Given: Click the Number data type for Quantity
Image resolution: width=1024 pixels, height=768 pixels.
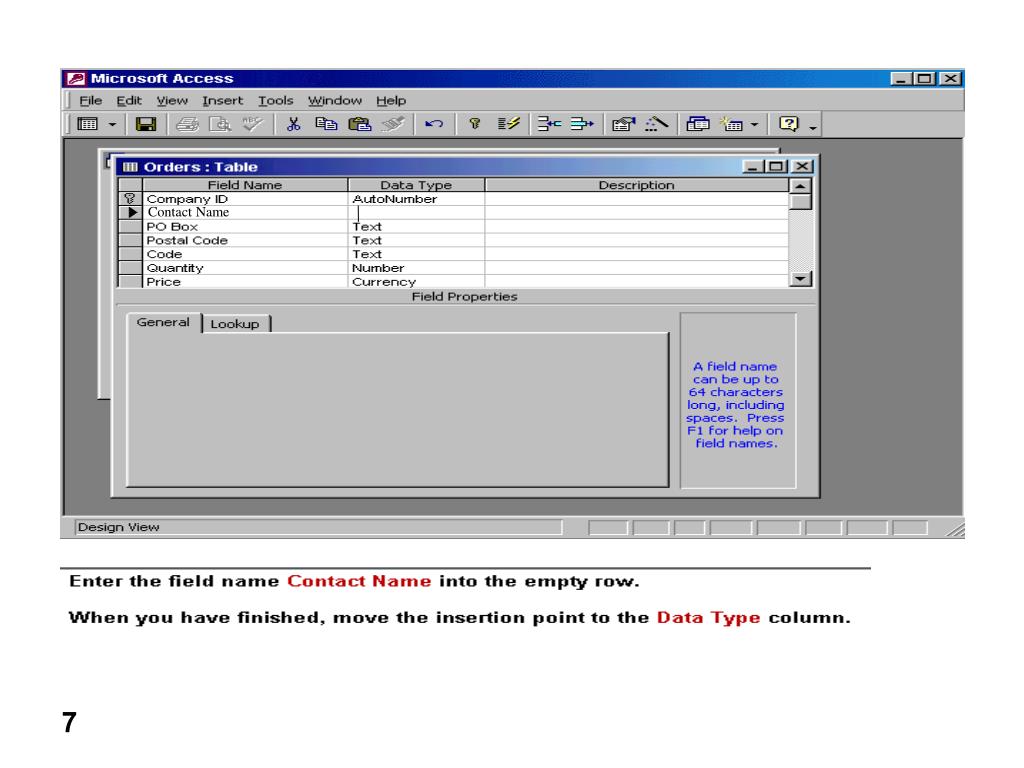Looking at the screenshot, I should point(377,268).
